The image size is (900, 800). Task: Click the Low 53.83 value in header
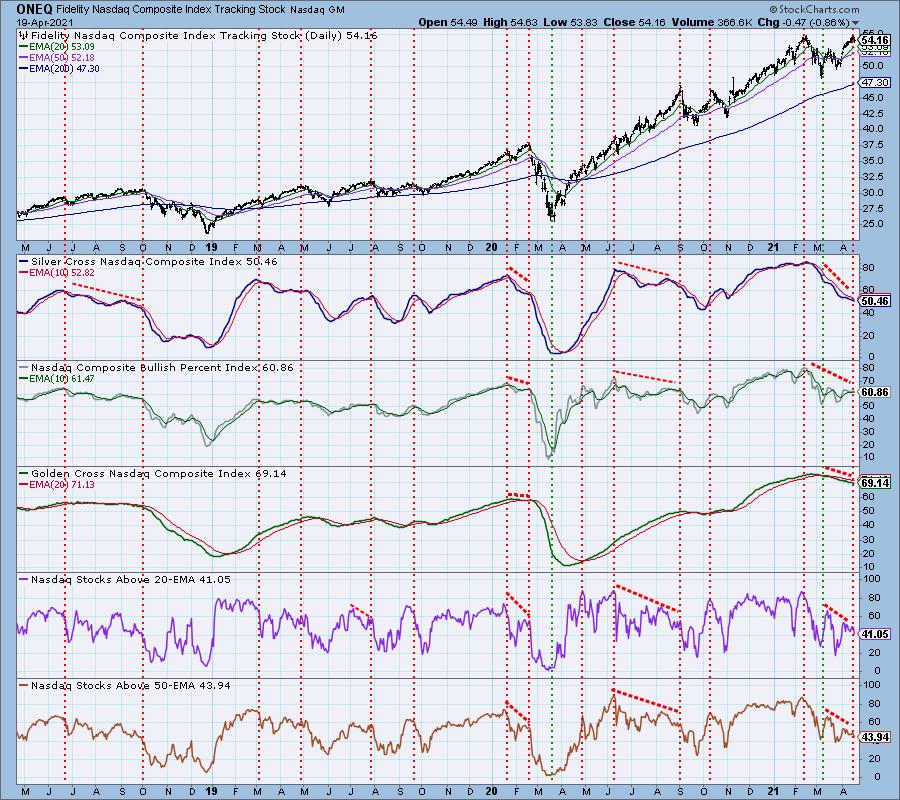[x=570, y=22]
